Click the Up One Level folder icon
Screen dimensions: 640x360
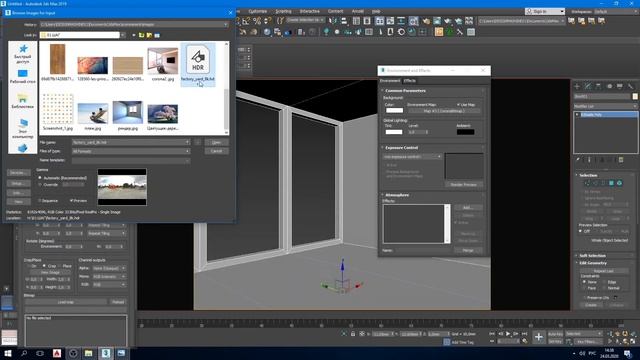(x=141, y=35)
